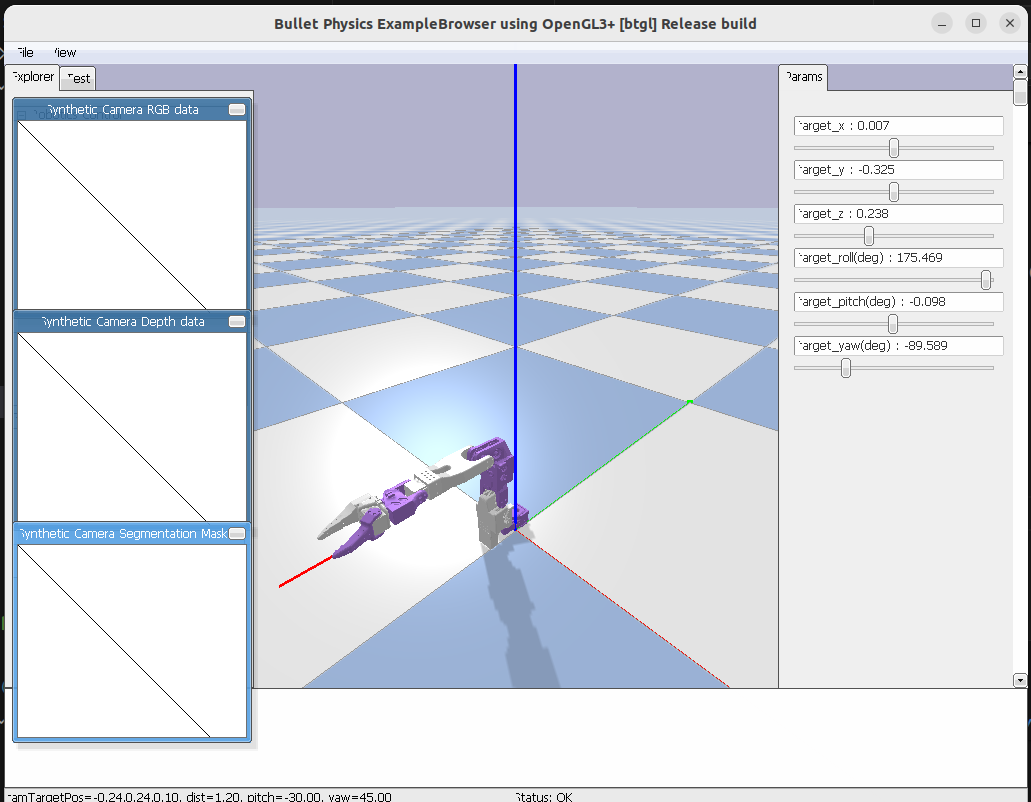Click the Synthetic Camera Segmentation Mask window button
The width and height of the screenshot is (1031, 802).
tap(237, 534)
